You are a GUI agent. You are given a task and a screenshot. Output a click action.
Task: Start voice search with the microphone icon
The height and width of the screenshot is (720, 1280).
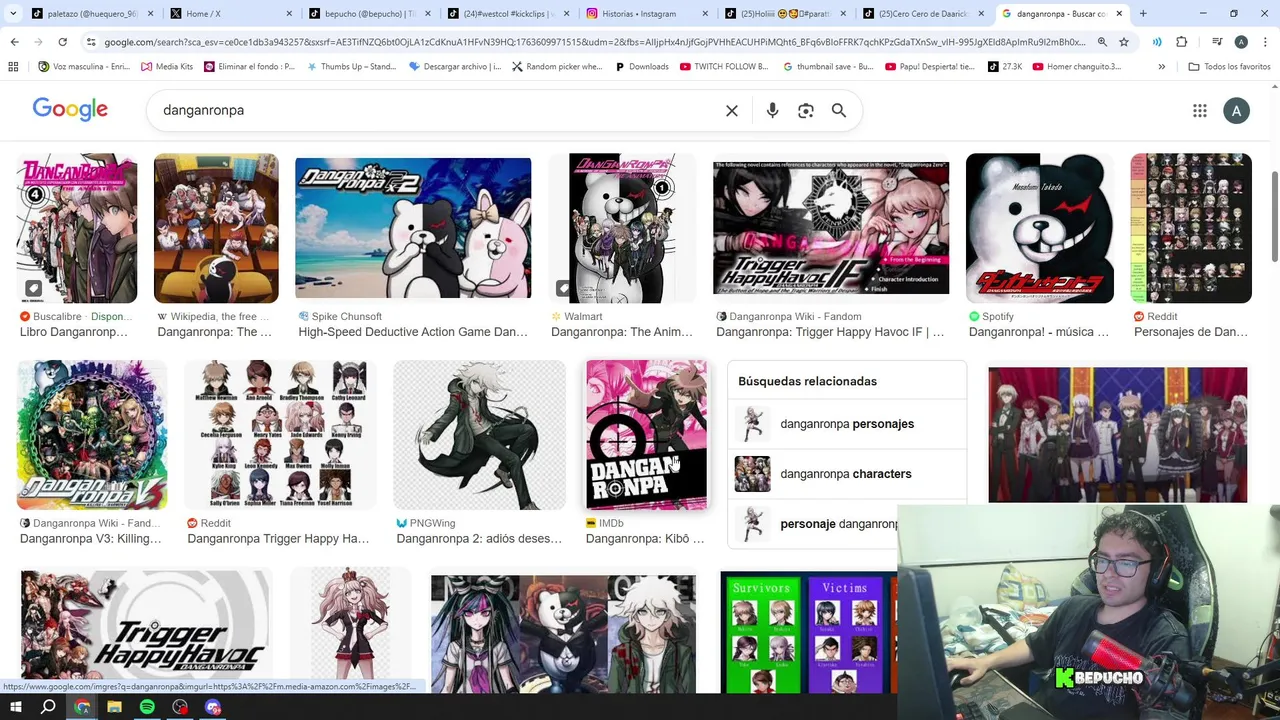coord(772,111)
